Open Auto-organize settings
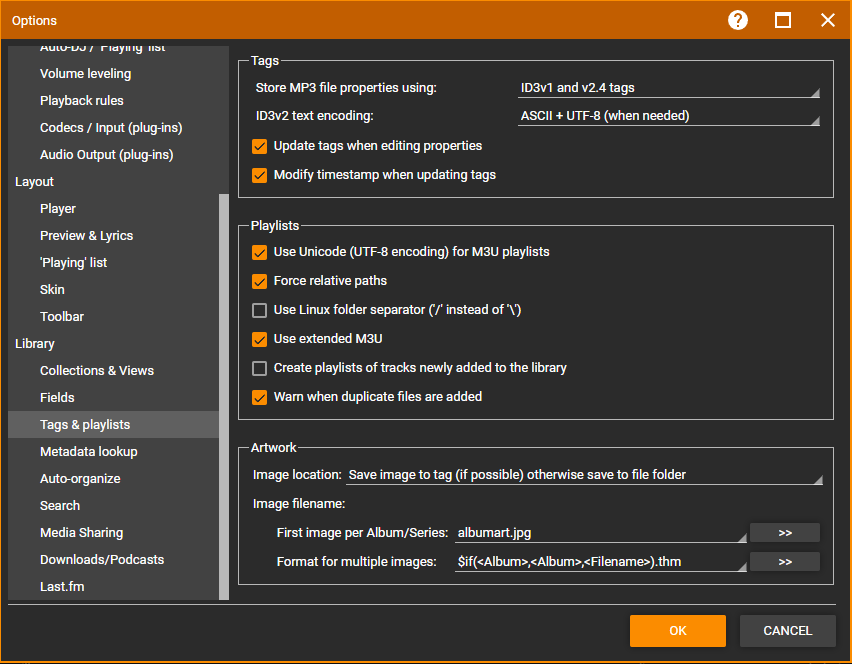The width and height of the screenshot is (852, 664). click(x=113, y=479)
